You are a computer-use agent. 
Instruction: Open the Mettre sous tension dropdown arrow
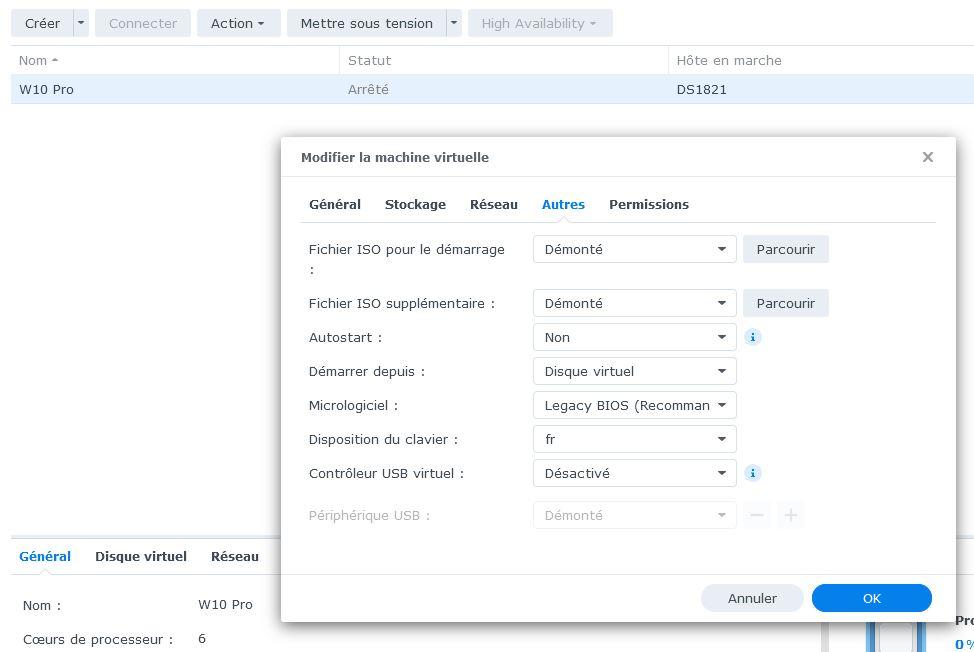click(x=453, y=23)
